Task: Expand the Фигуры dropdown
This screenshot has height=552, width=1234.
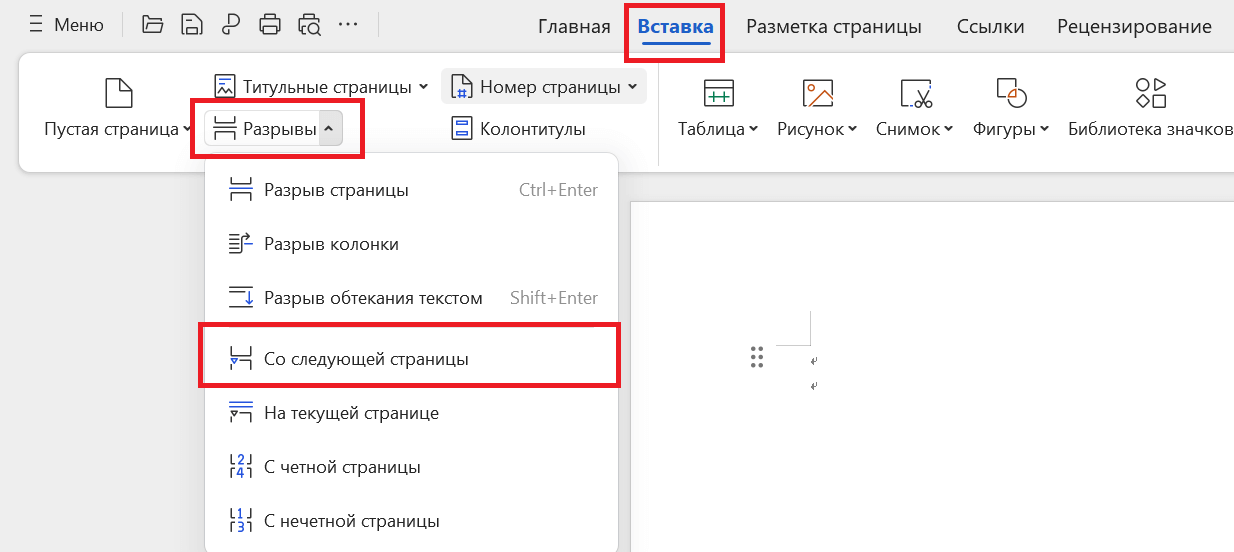Action: pyautogui.click(x=1044, y=129)
